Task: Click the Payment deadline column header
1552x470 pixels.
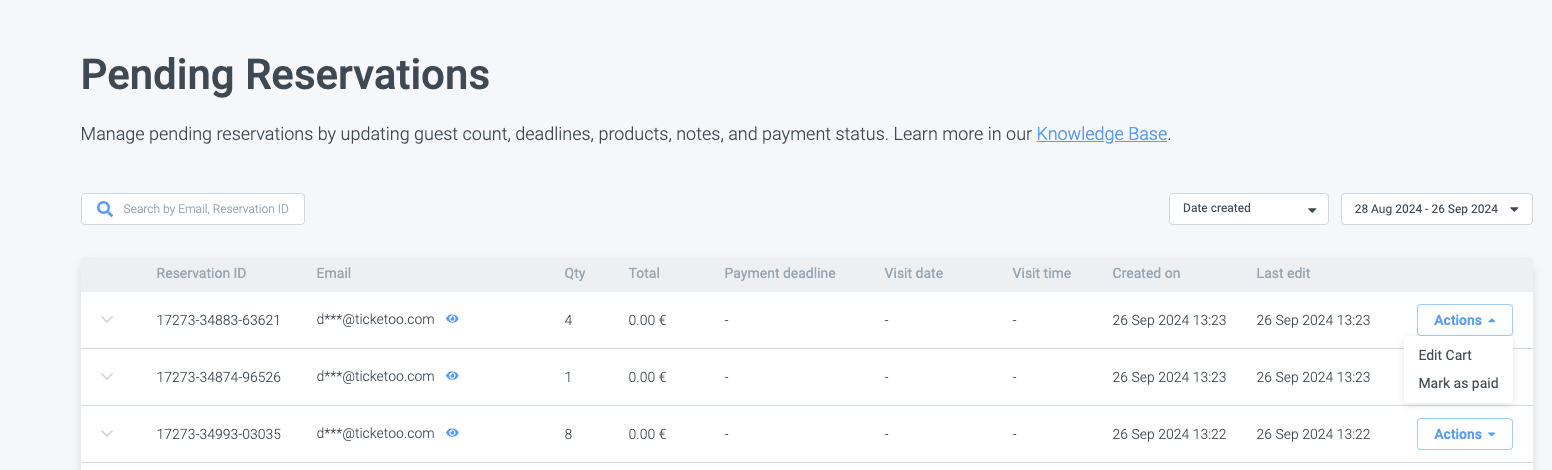Action: 779,273
